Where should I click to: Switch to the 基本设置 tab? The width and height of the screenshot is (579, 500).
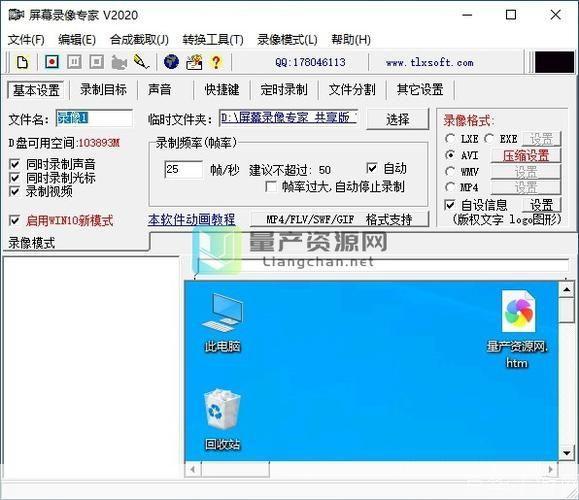36,90
